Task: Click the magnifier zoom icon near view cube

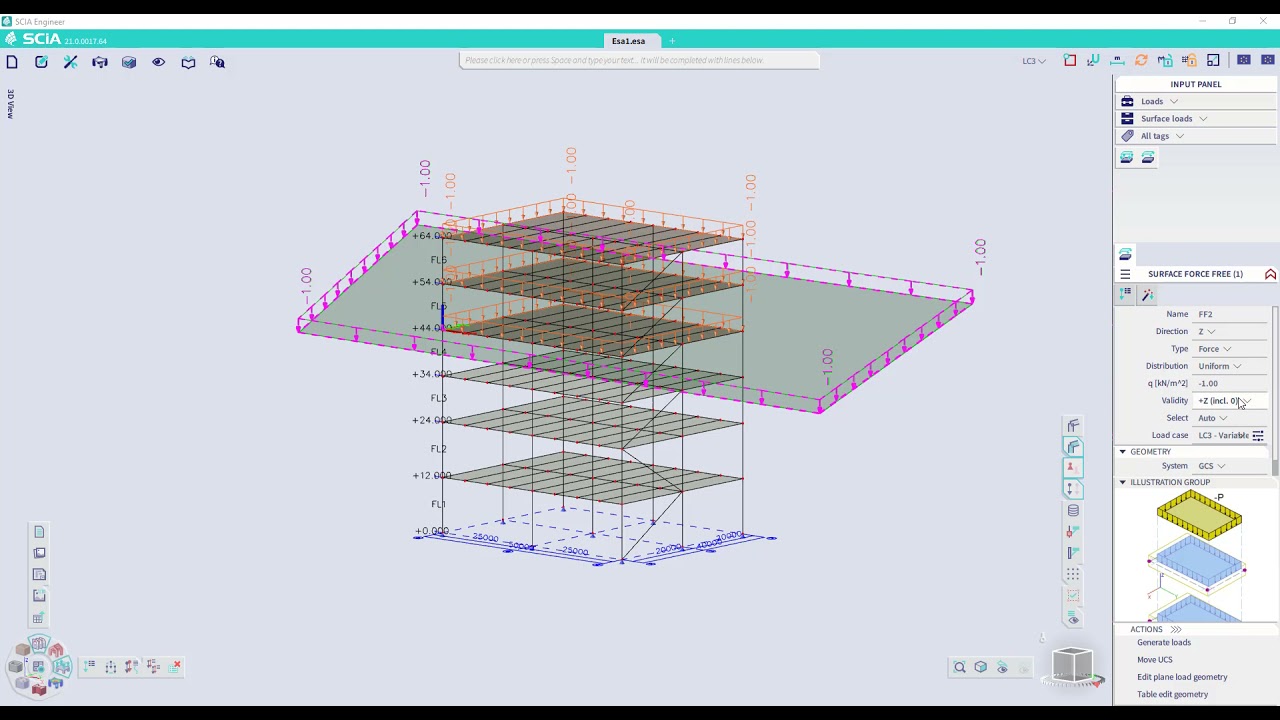Action: [x=959, y=667]
